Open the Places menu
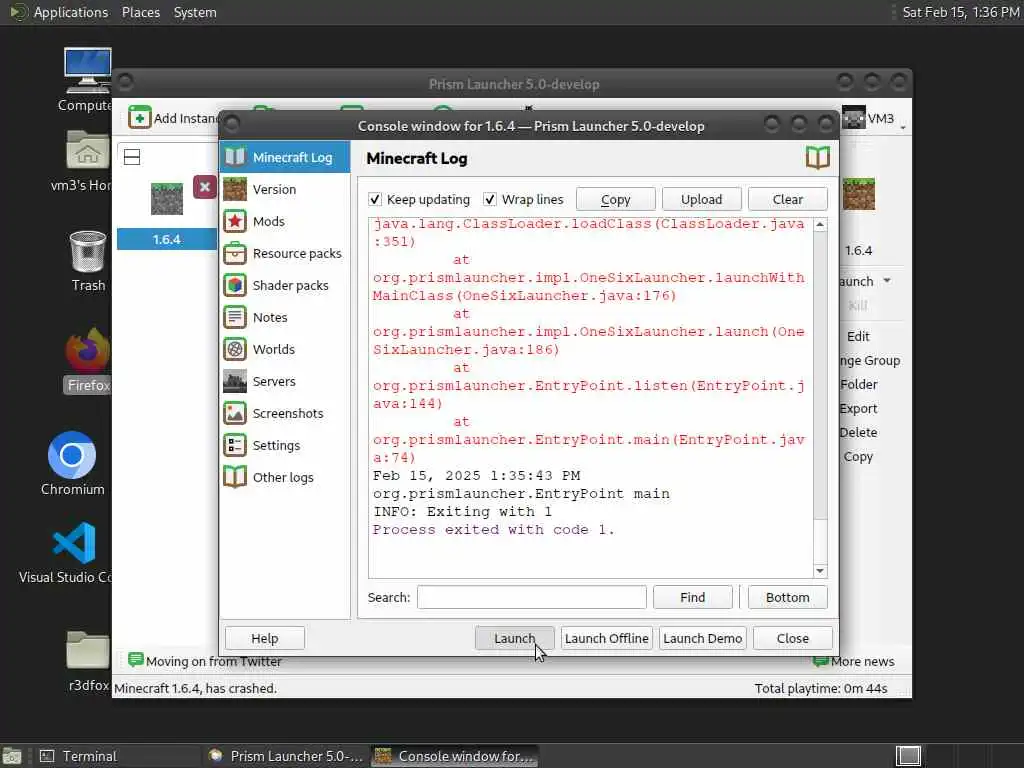 (x=140, y=12)
